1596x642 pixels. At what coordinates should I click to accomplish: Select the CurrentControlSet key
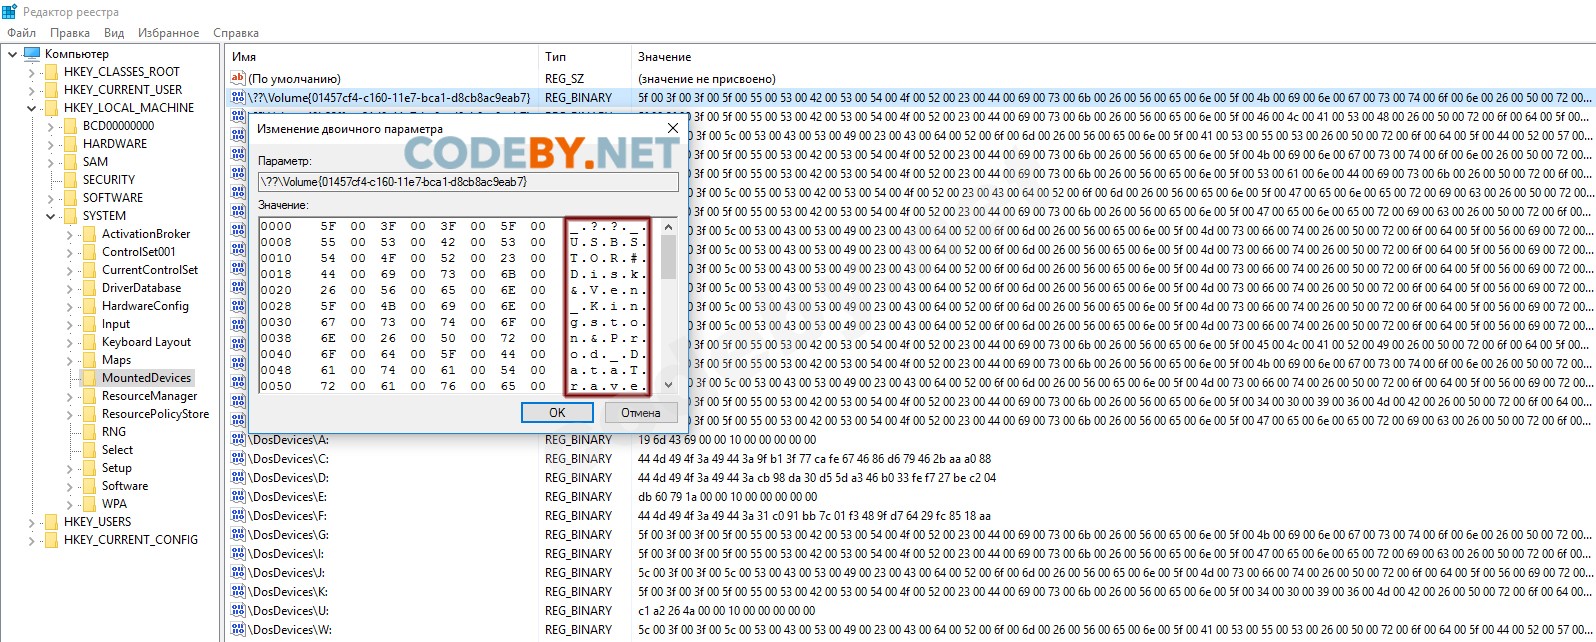pos(150,270)
